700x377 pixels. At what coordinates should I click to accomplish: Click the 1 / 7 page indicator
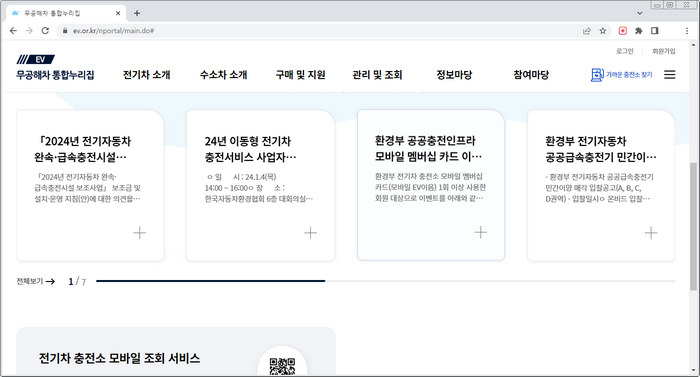tap(77, 281)
